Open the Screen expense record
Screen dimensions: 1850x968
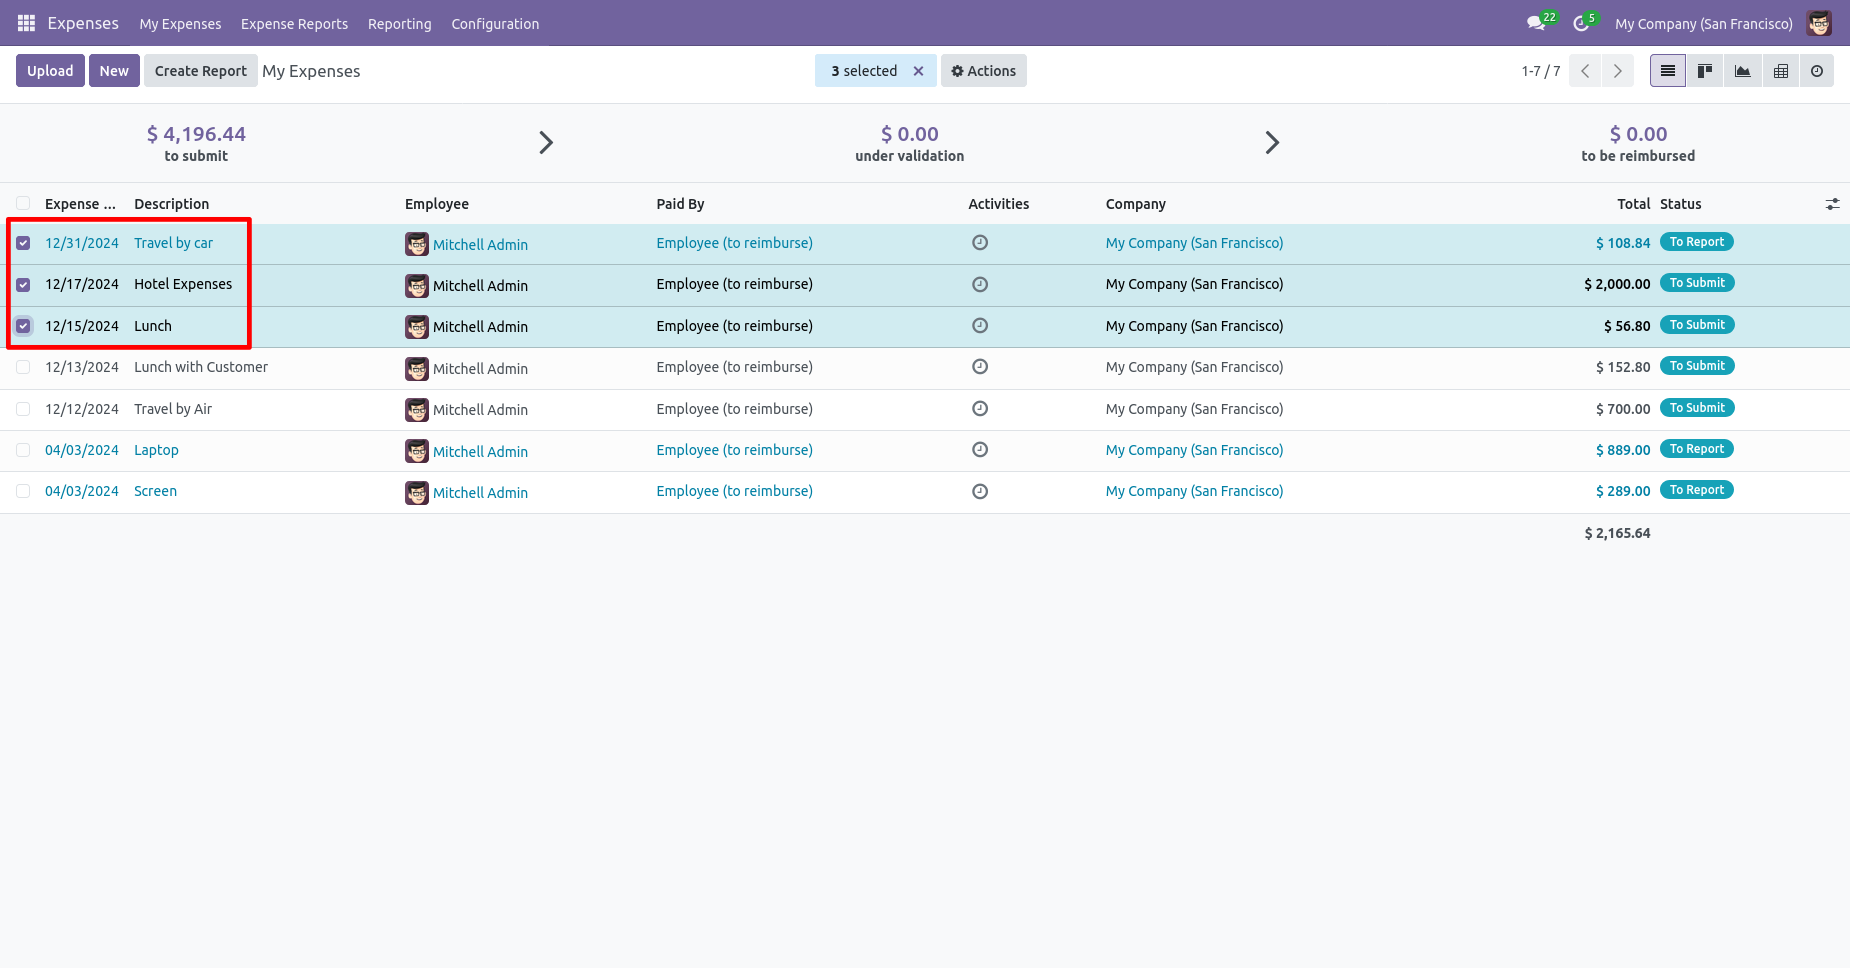coord(155,491)
